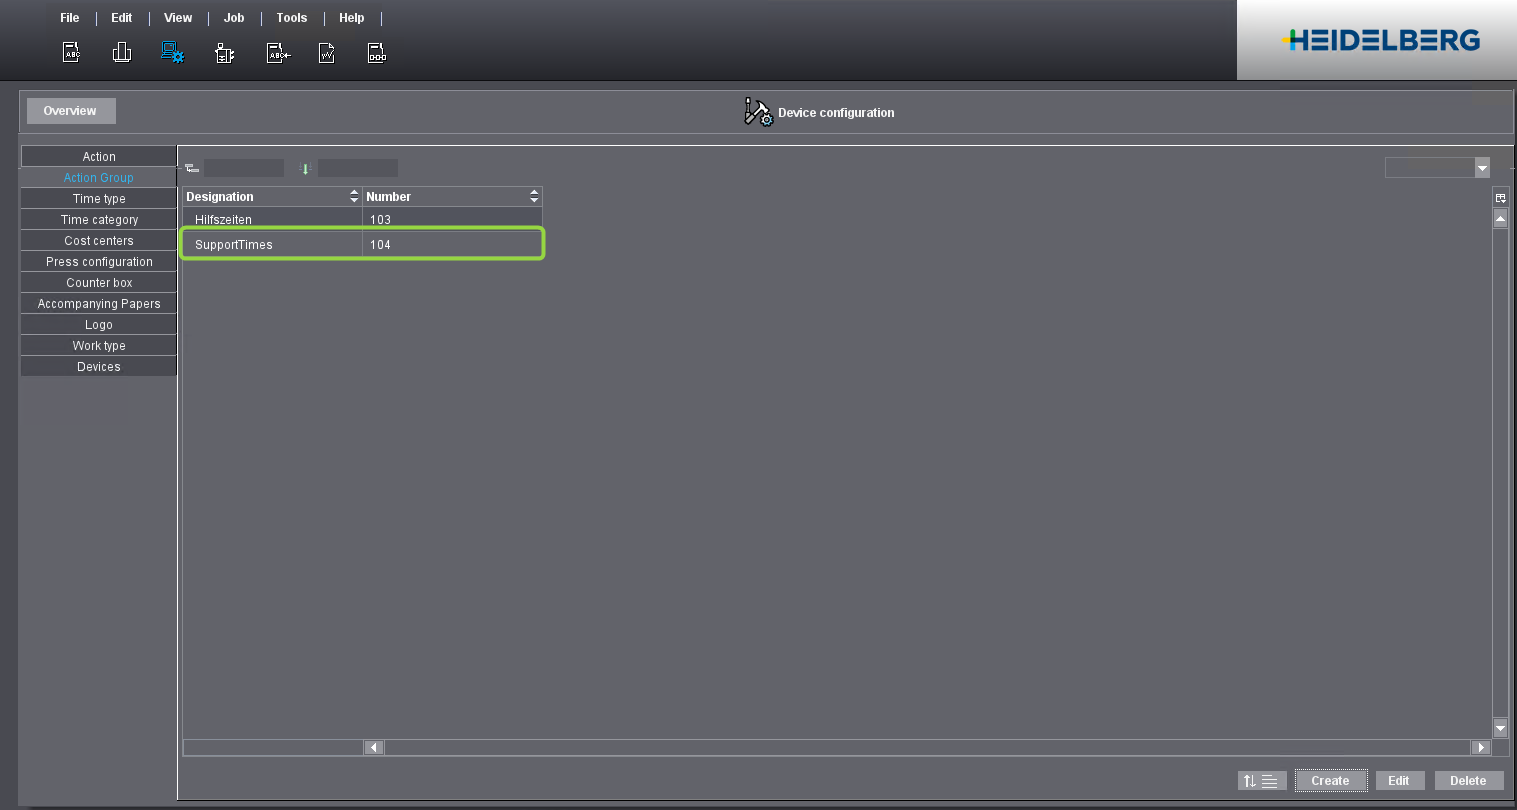The width and height of the screenshot is (1517, 810).
Task: Click the Create button
Action: [1330, 780]
